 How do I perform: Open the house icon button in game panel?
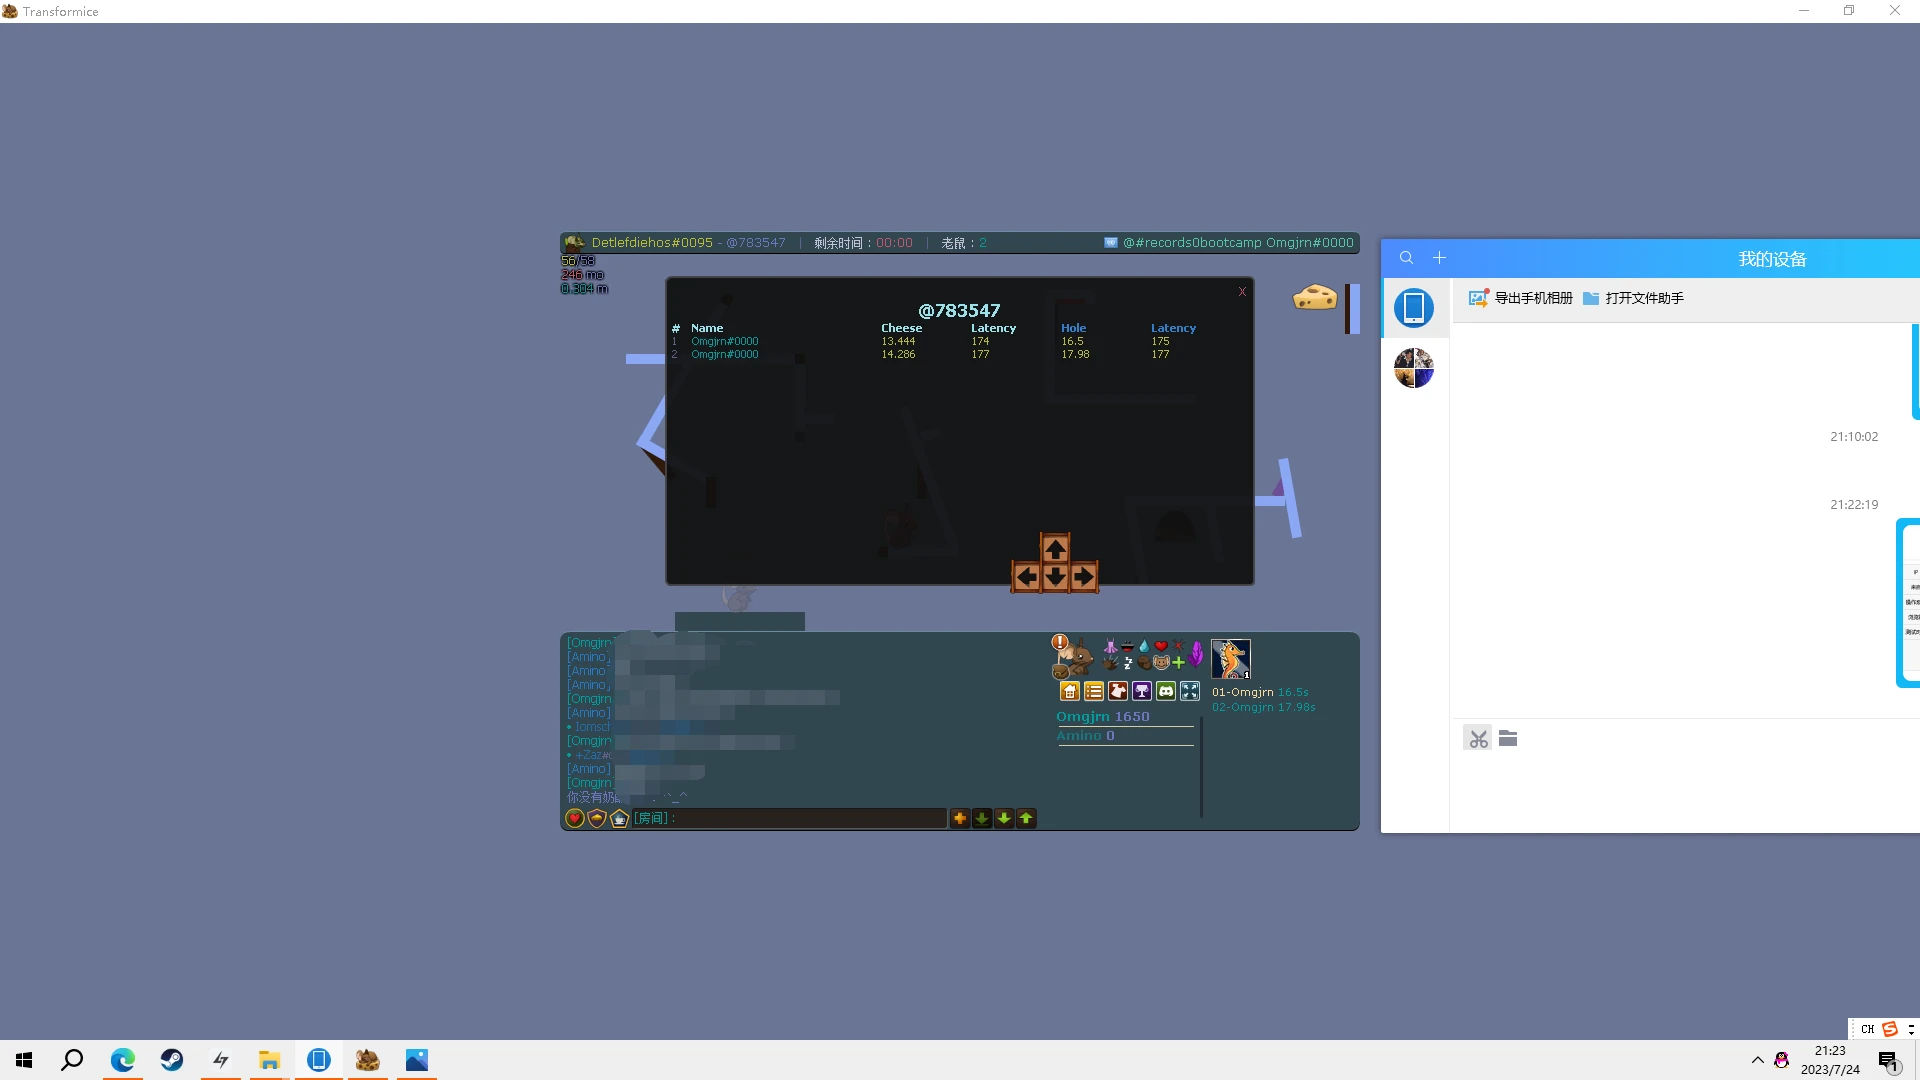point(1069,691)
